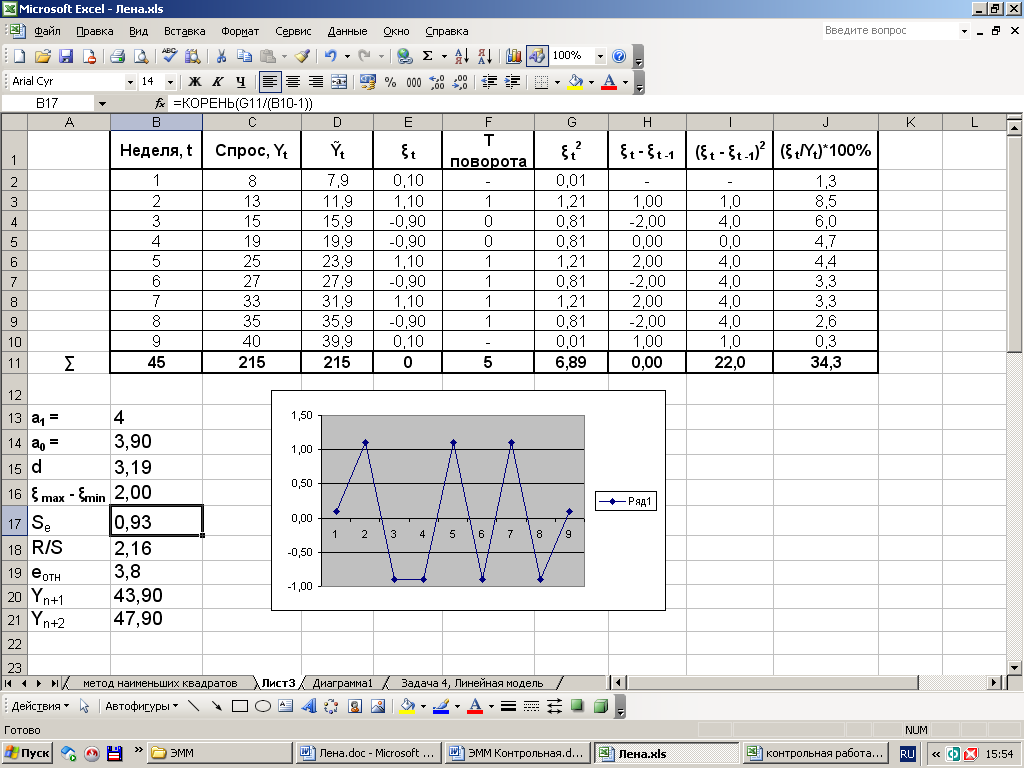Sort ascending with the A-Z icon
The image size is (1024, 768).
point(461,57)
